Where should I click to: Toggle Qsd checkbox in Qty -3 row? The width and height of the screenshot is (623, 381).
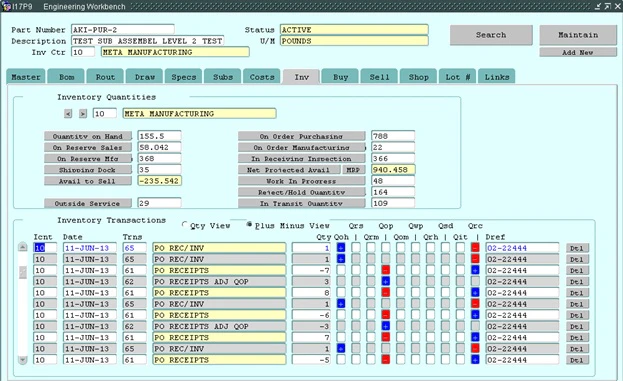tap(445, 326)
